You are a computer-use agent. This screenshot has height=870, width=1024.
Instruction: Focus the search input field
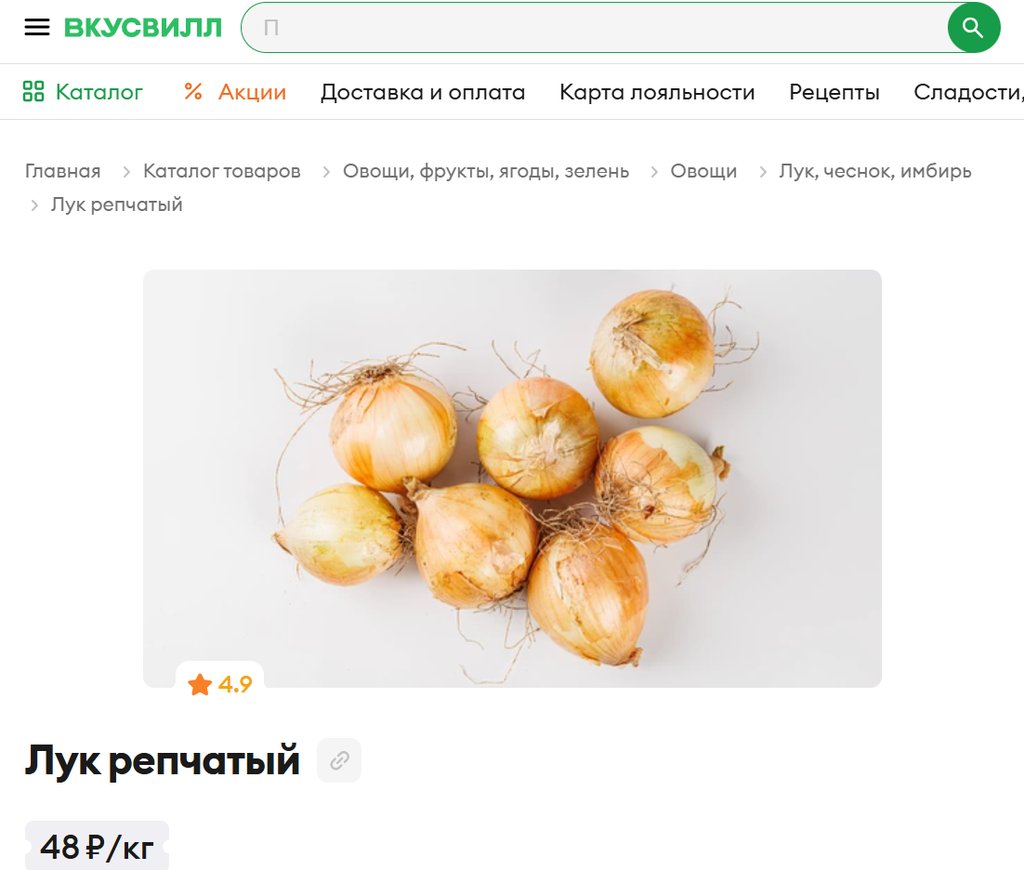click(594, 27)
